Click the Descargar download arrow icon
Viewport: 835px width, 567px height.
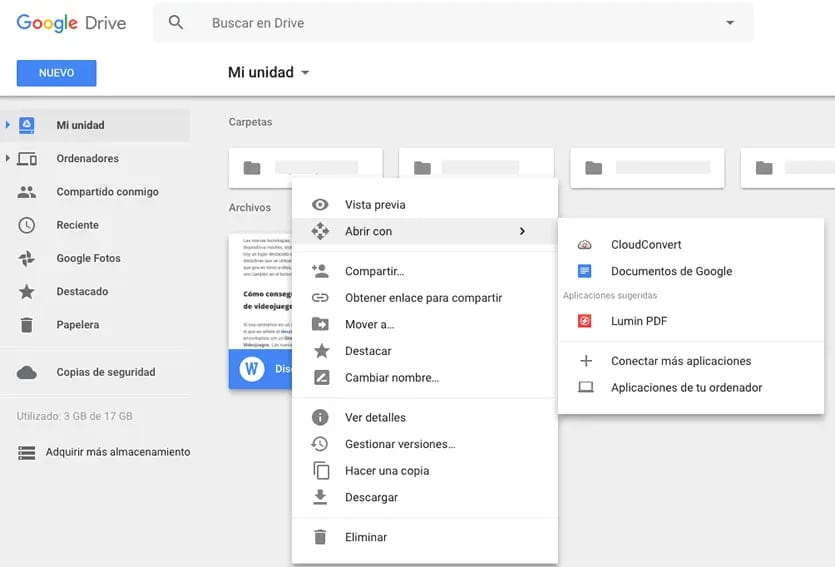pos(320,497)
